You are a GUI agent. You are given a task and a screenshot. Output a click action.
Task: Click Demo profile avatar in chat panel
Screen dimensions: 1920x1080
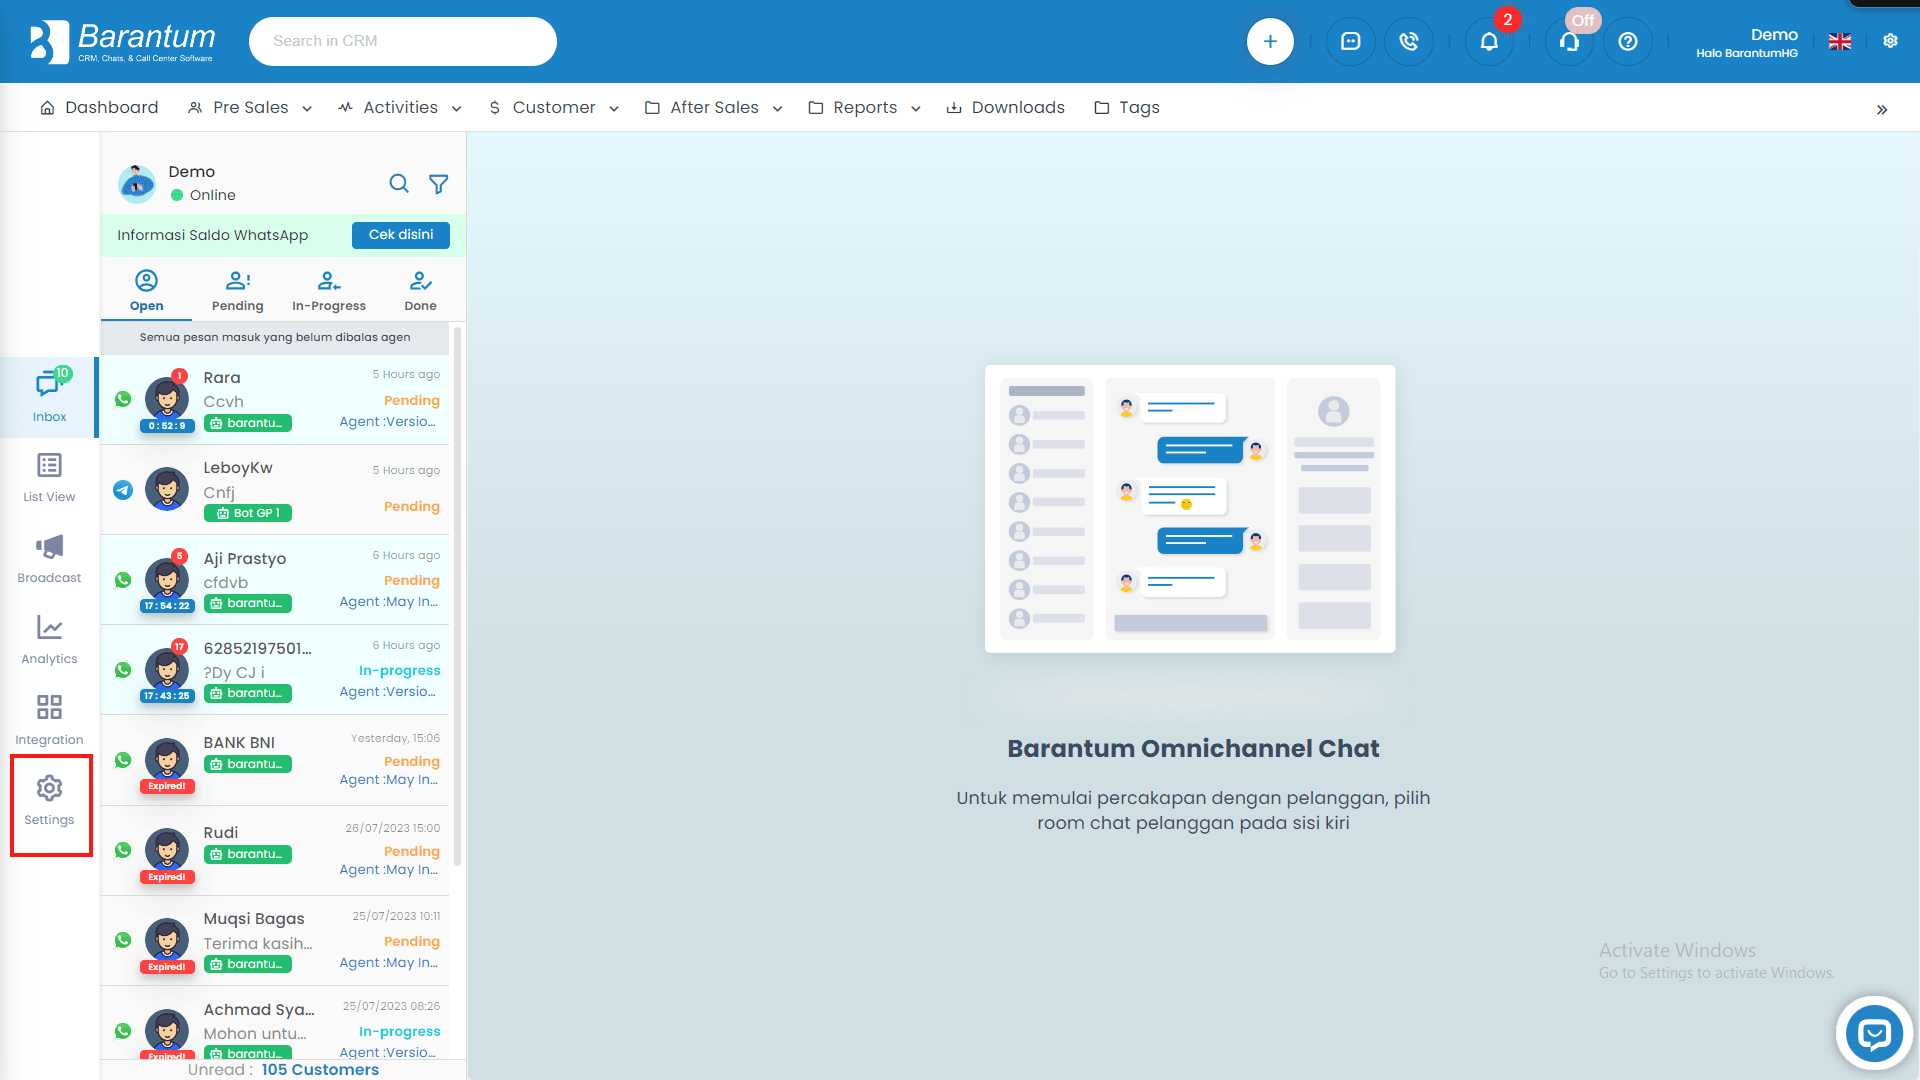coord(137,183)
